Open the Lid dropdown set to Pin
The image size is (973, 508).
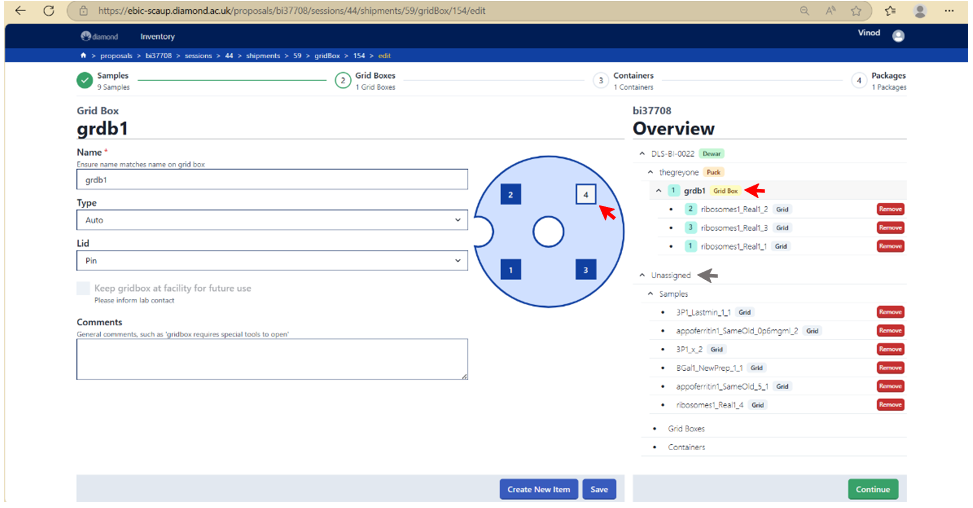(x=272, y=261)
